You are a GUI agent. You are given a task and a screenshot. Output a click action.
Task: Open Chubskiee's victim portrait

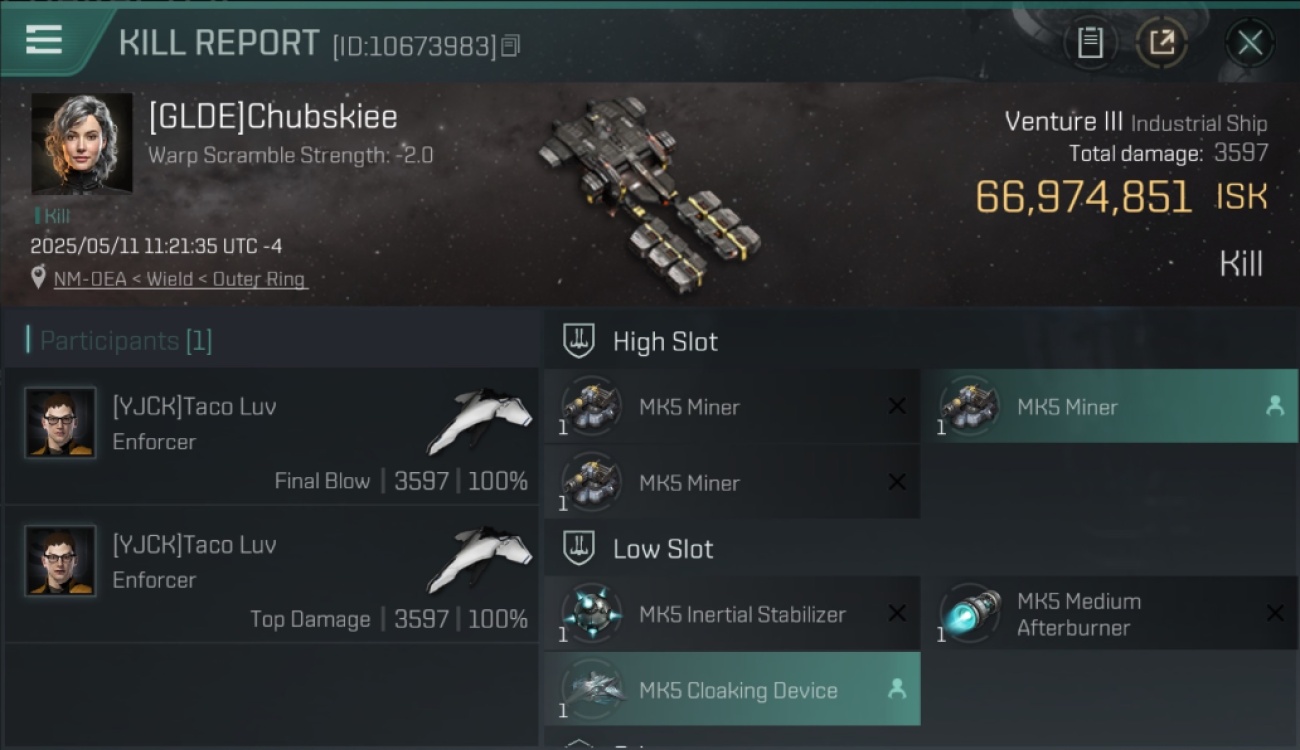[82, 144]
